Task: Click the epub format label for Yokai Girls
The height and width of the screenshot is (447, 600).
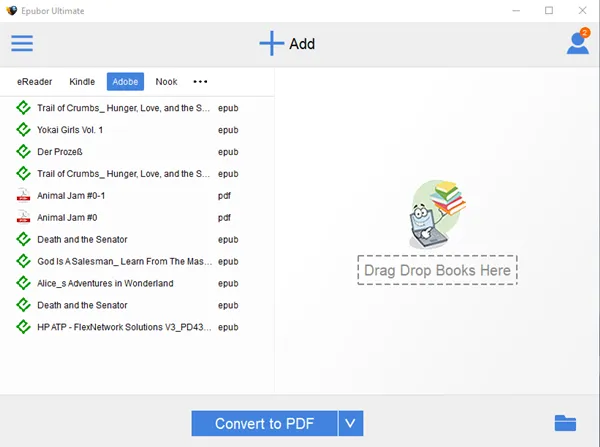Action: click(x=228, y=130)
